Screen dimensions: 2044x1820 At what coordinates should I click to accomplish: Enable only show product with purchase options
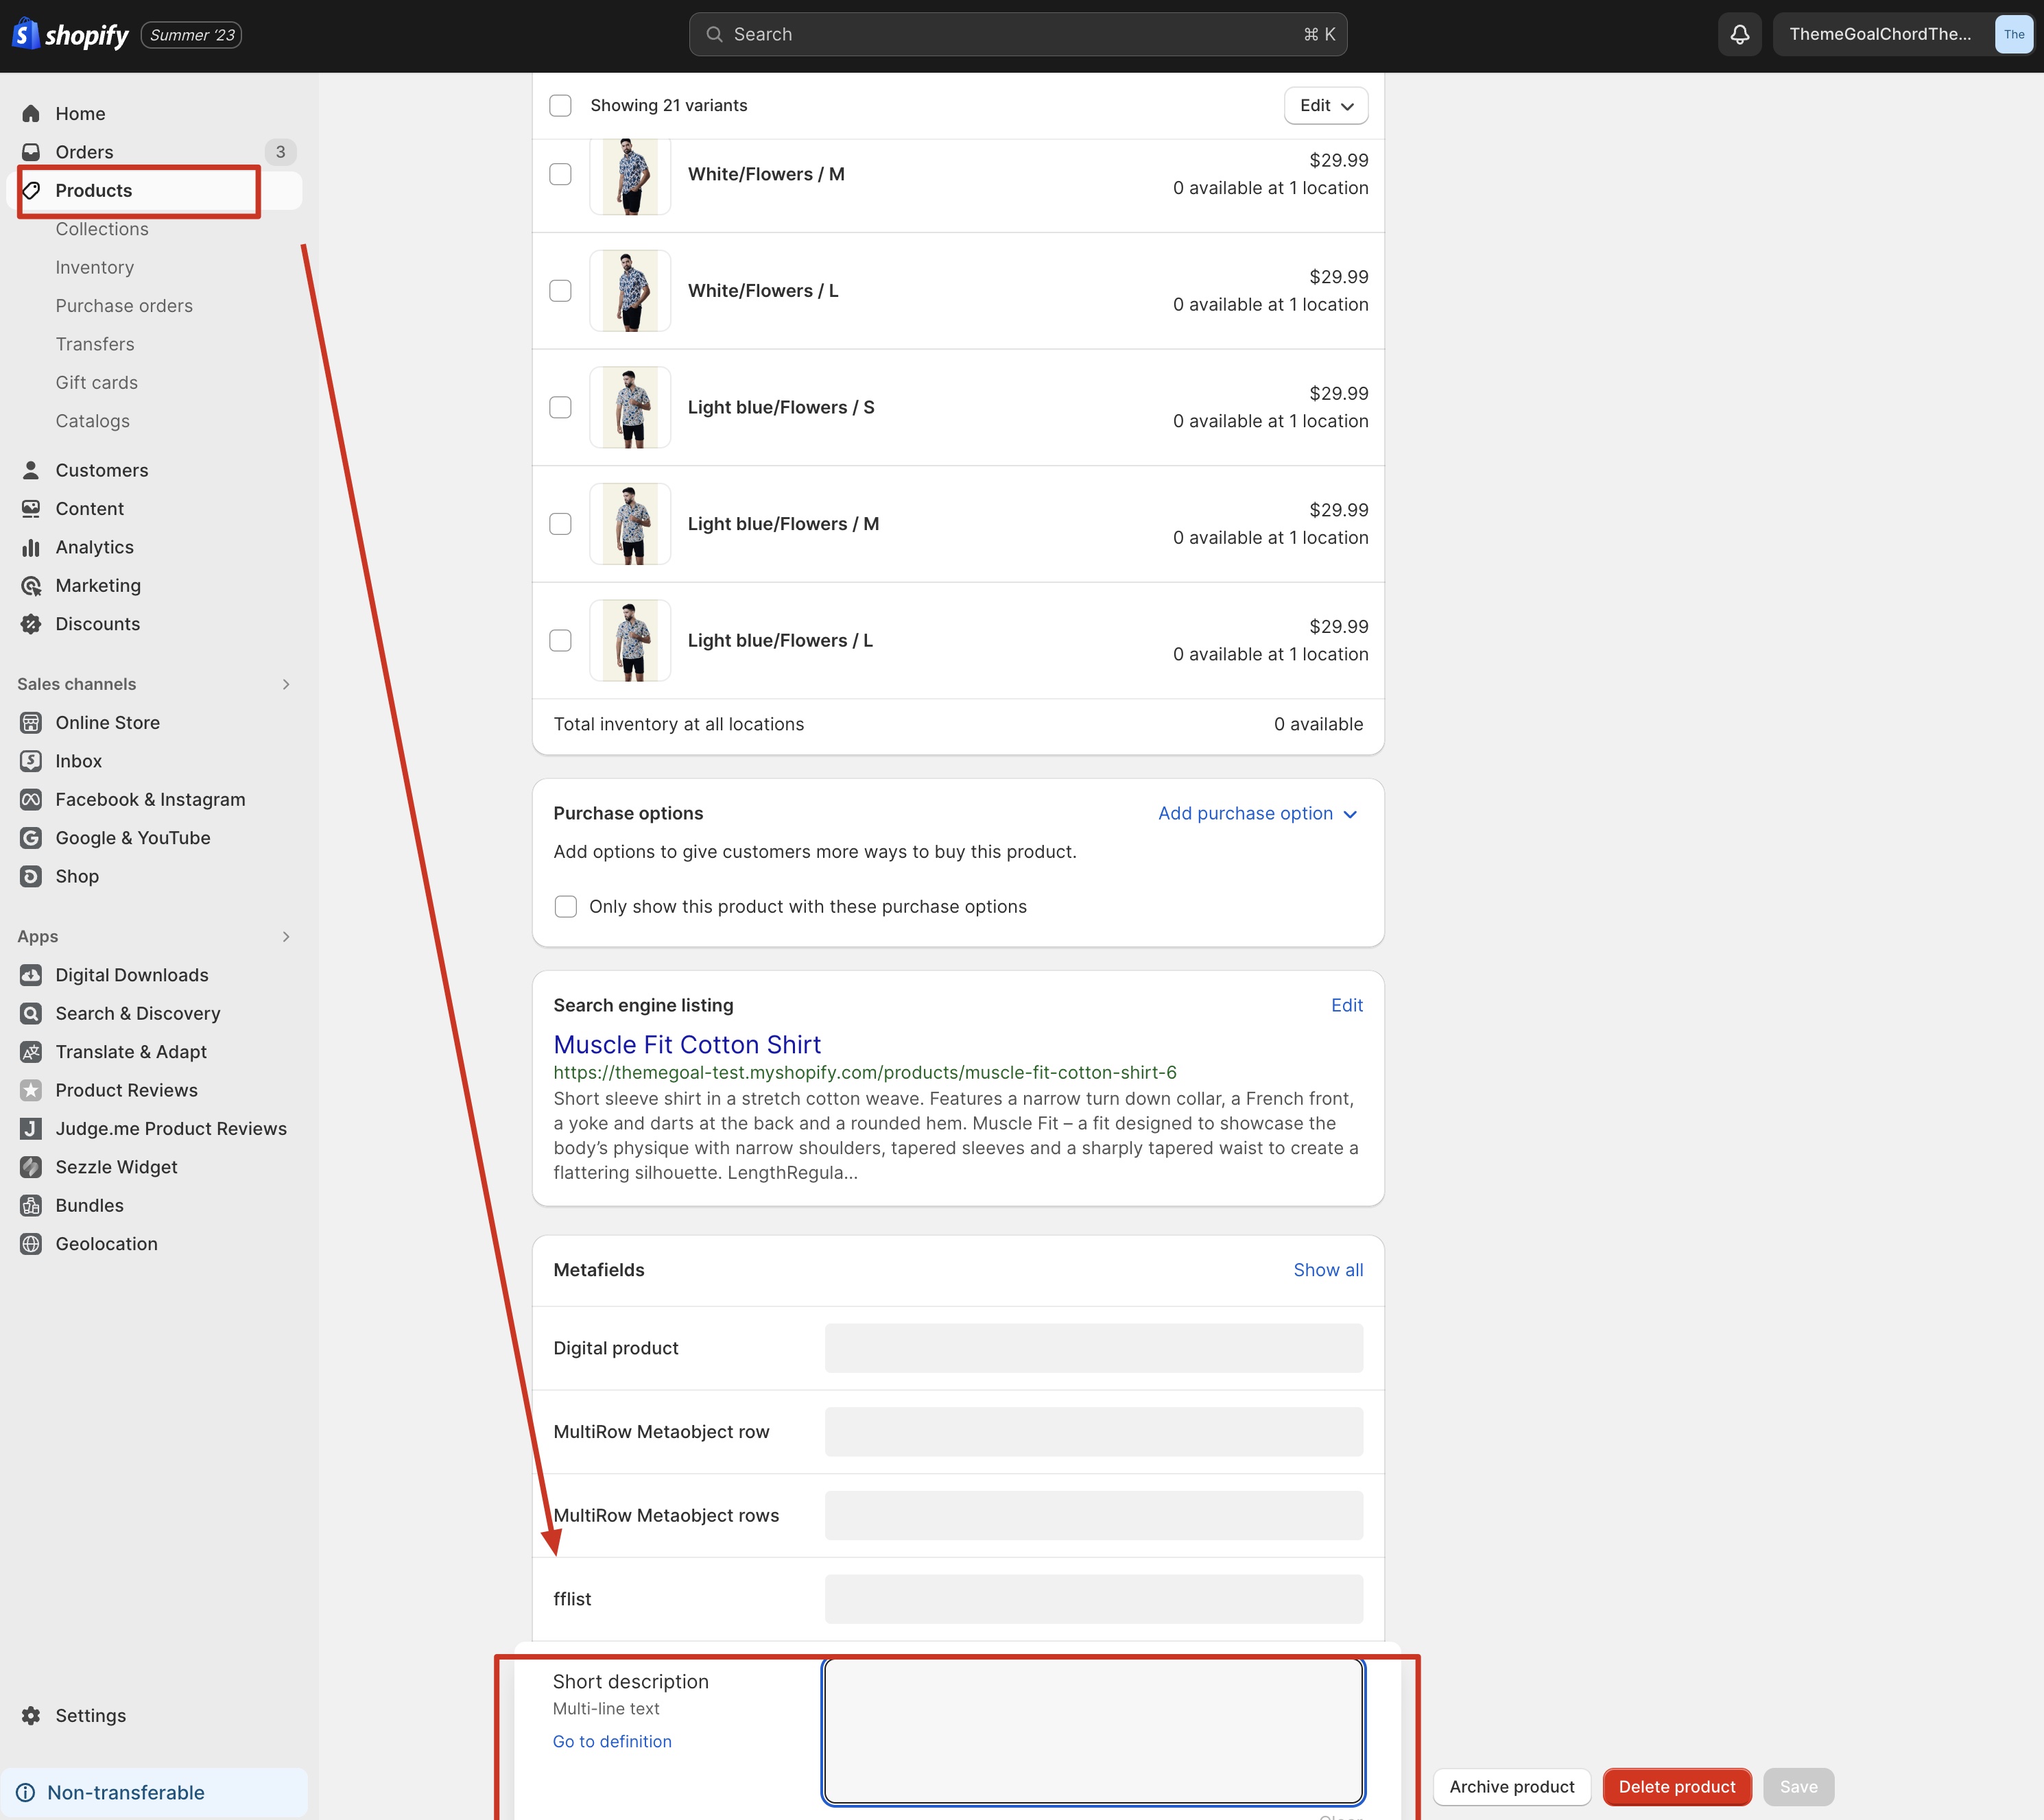566,906
